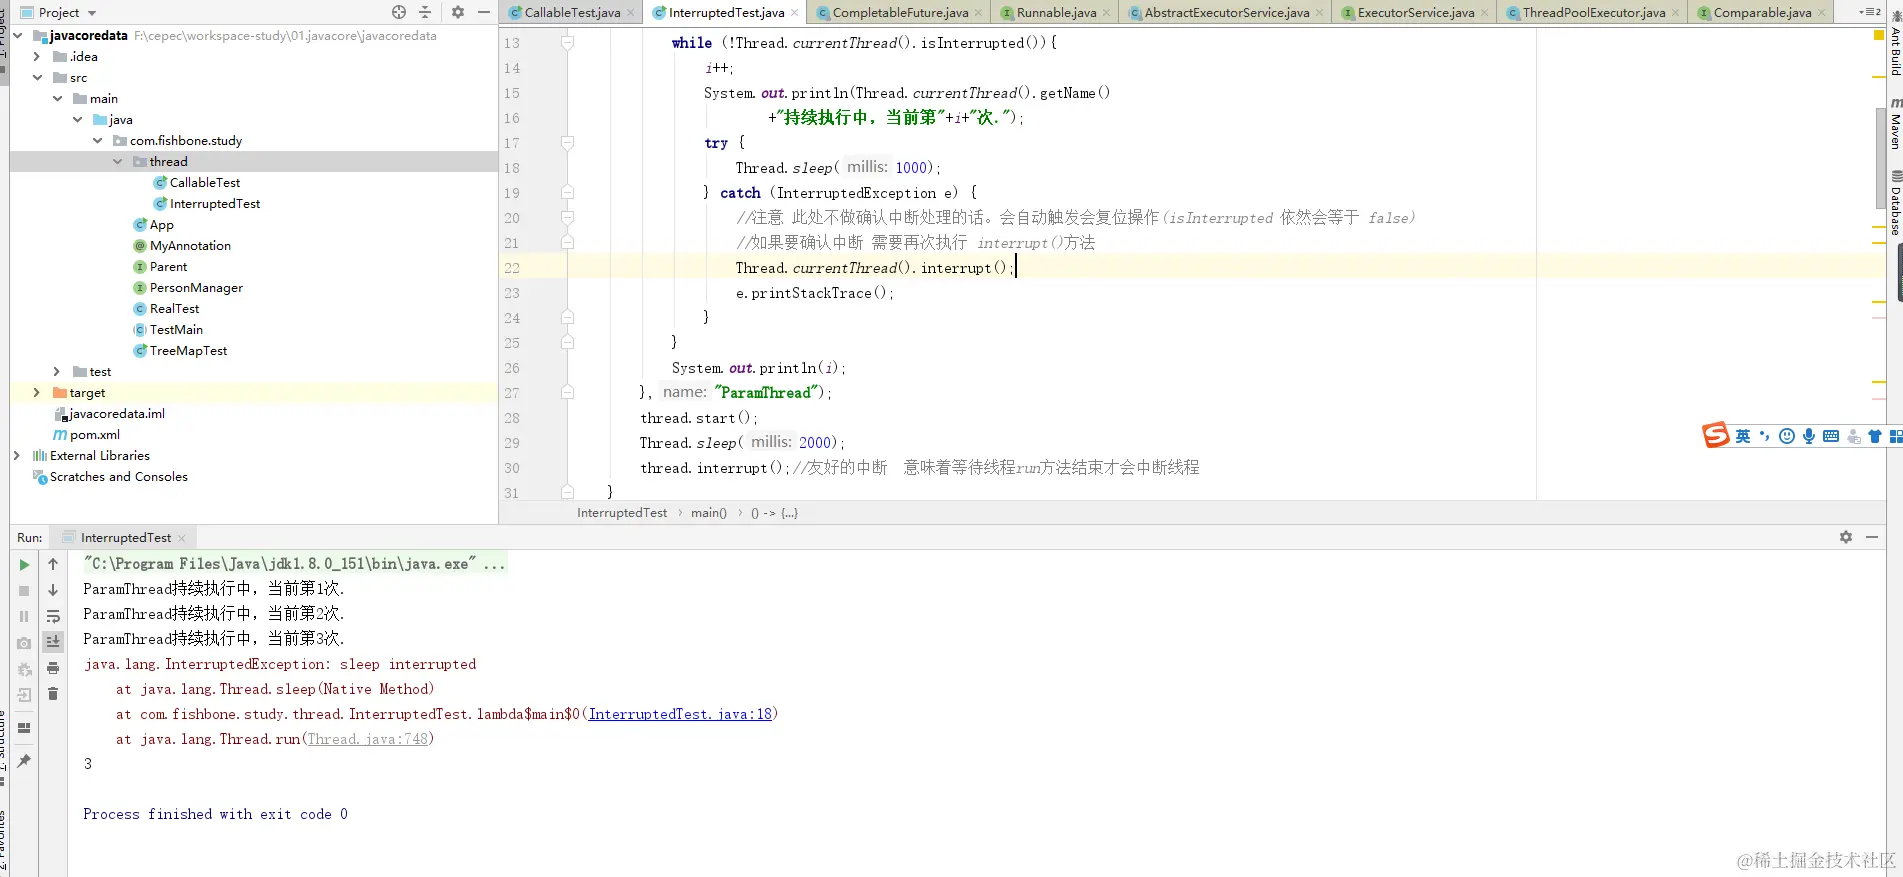Rerun InterruptedTest with the green play icon
This screenshot has width=1903, height=877.
(24, 565)
